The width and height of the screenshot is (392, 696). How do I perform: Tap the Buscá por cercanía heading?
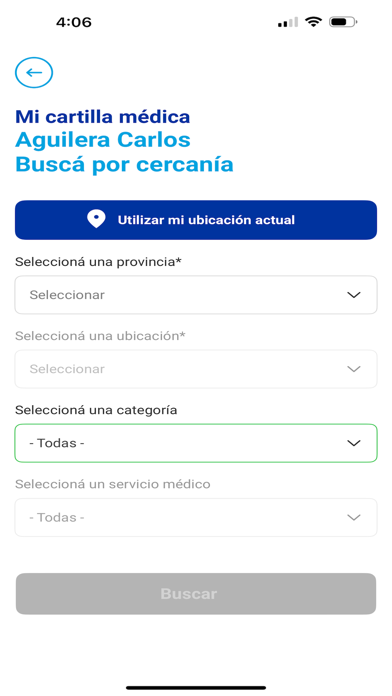click(x=124, y=164)
